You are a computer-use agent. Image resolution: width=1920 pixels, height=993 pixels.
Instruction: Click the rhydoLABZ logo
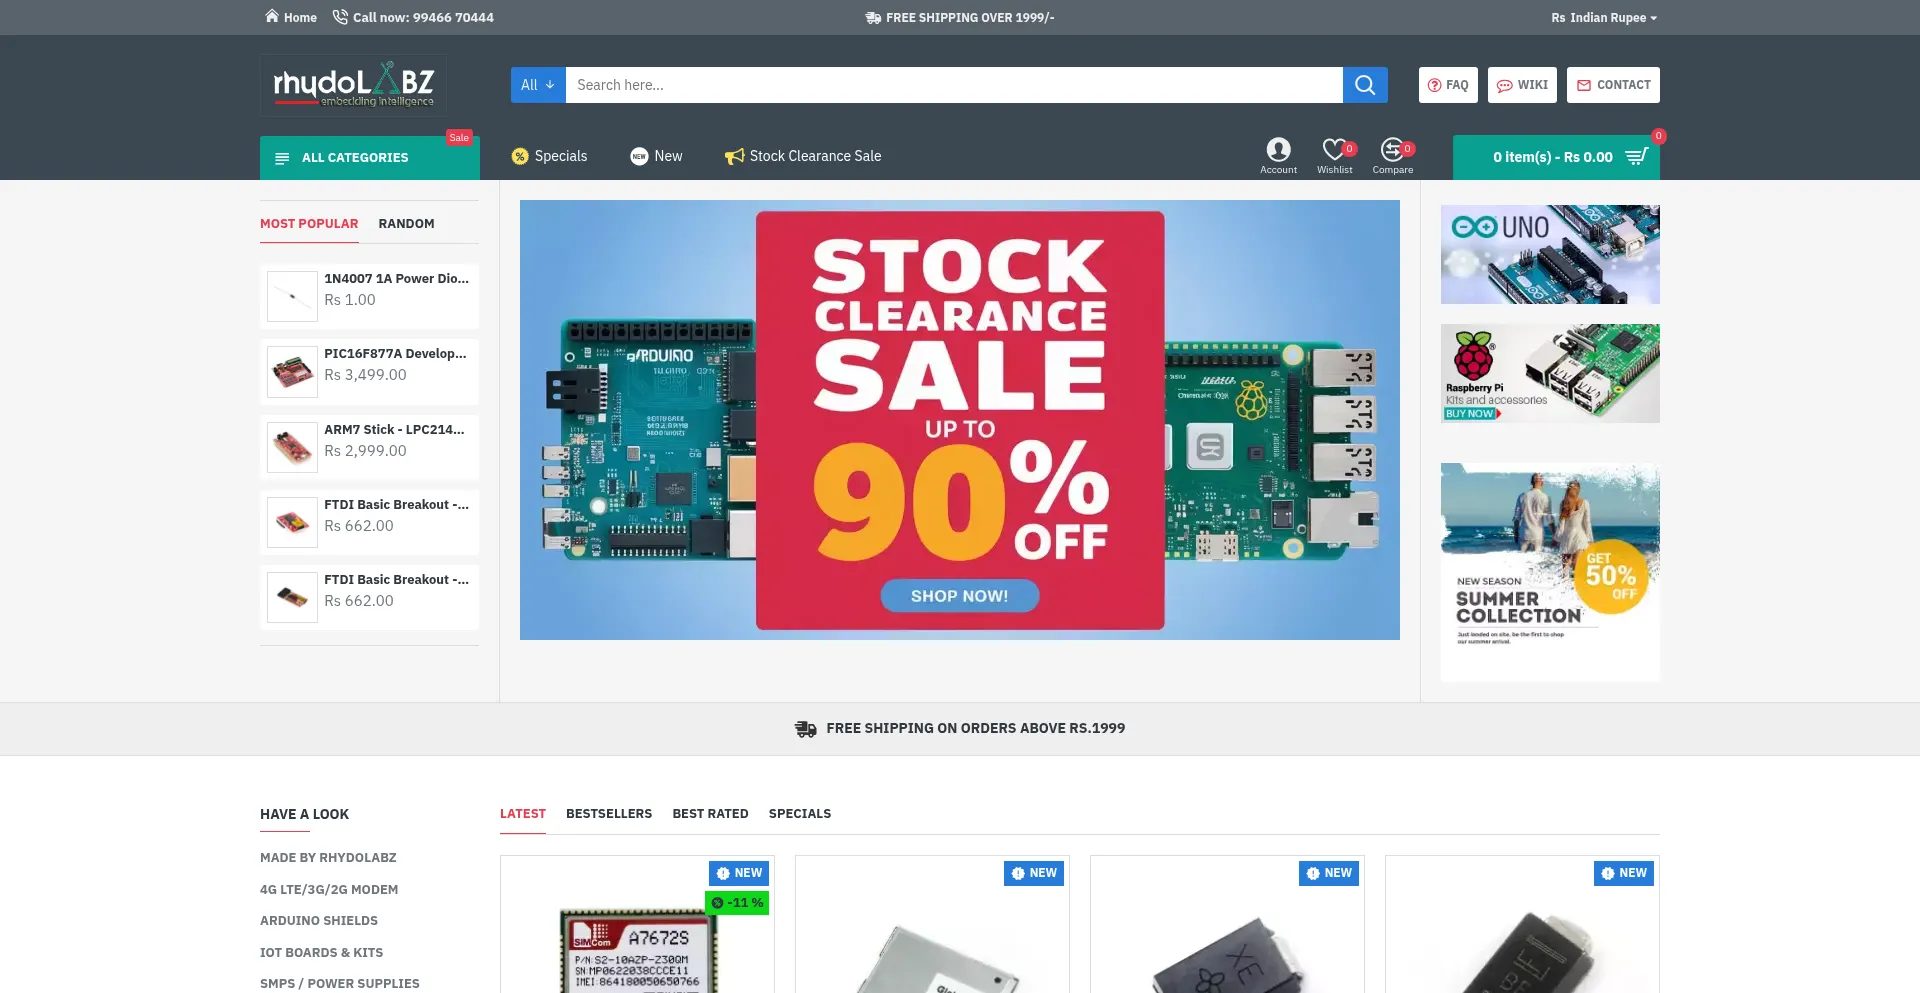(354, 85)
